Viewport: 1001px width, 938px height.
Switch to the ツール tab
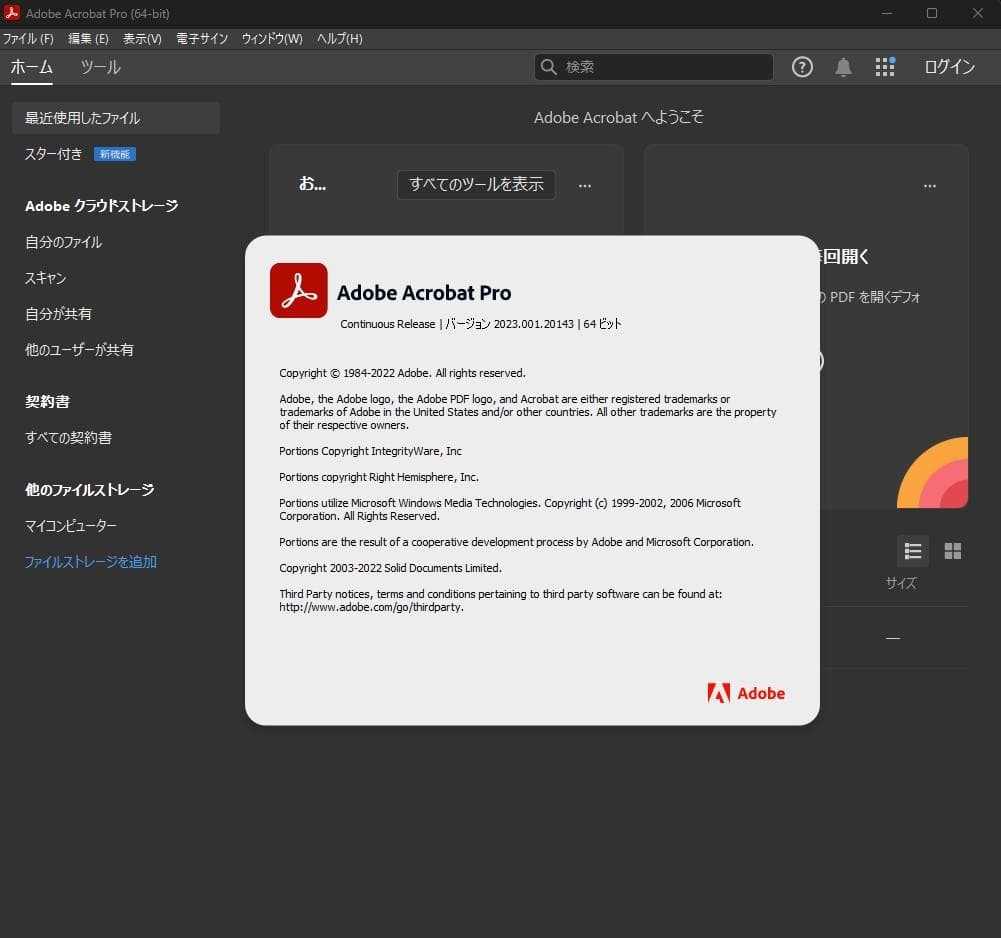coord(100,67)
